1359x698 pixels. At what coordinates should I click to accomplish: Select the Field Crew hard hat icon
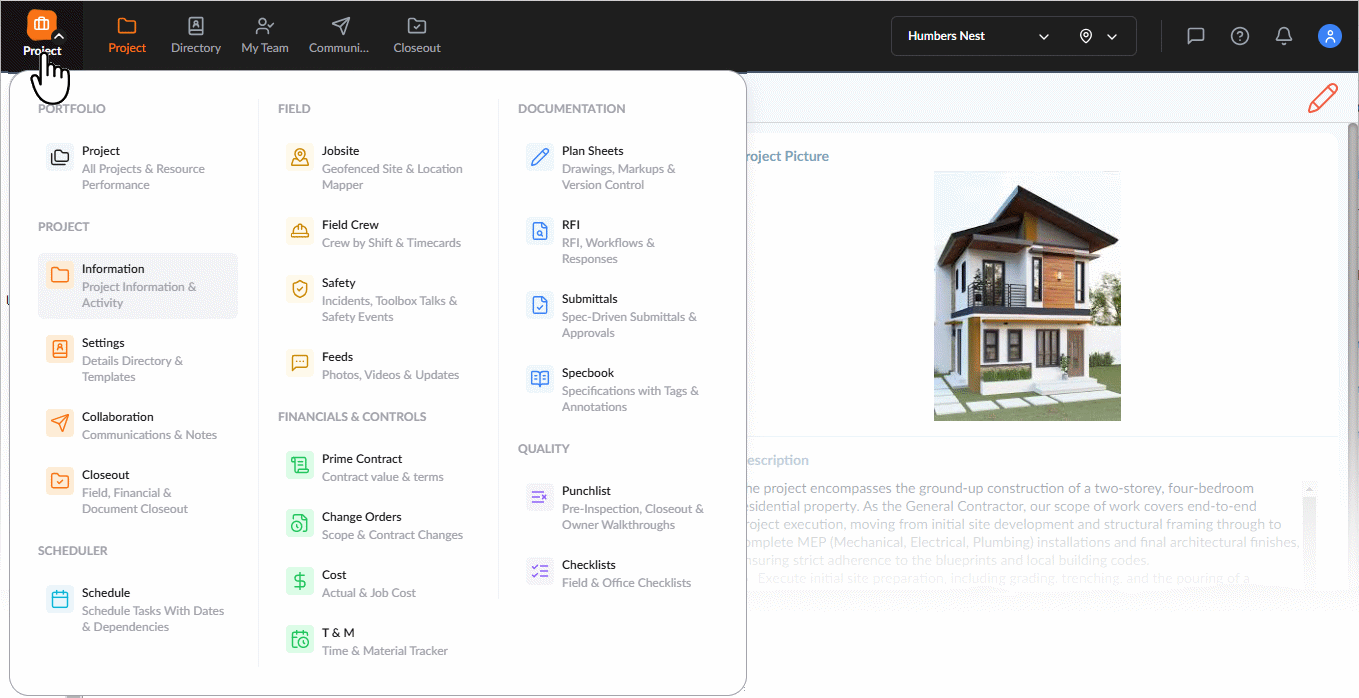tap(300, 231)
